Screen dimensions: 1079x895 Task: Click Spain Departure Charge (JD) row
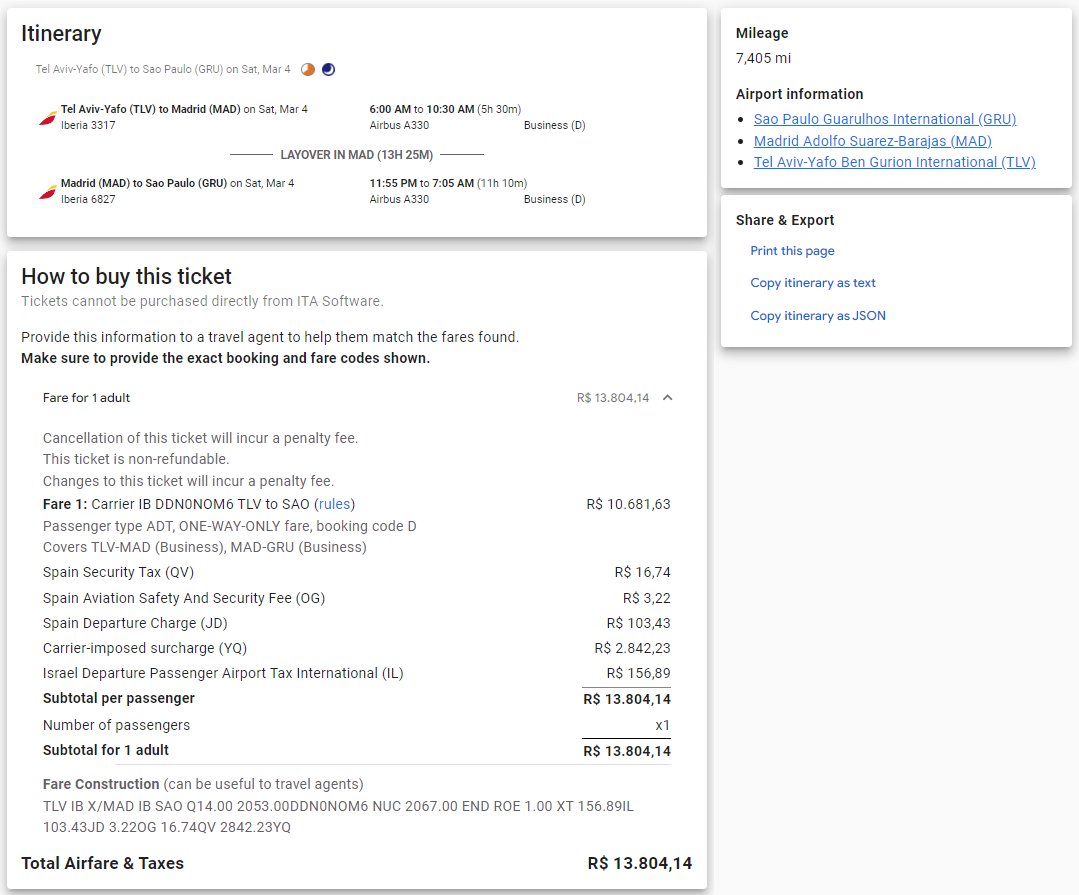pos(356,623)
